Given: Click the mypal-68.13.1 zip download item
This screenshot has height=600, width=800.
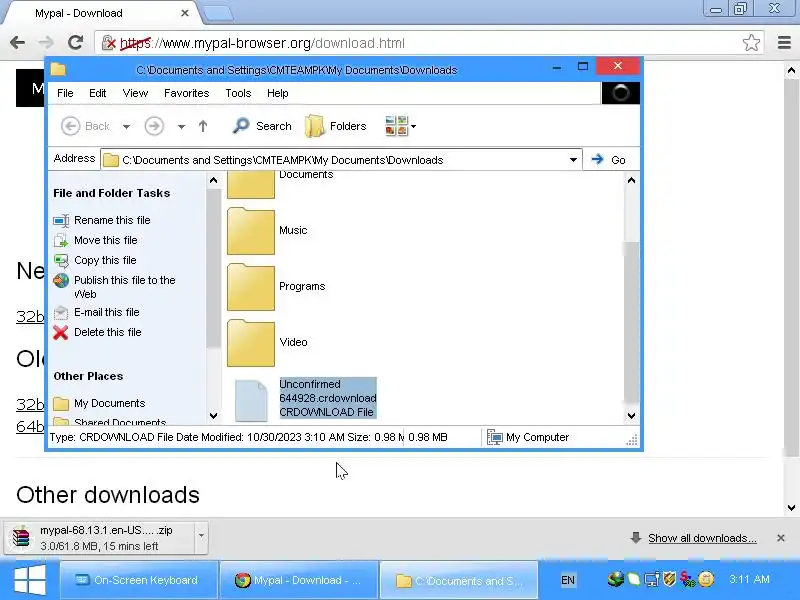Looking at the screenshot, I should (99, 538).
